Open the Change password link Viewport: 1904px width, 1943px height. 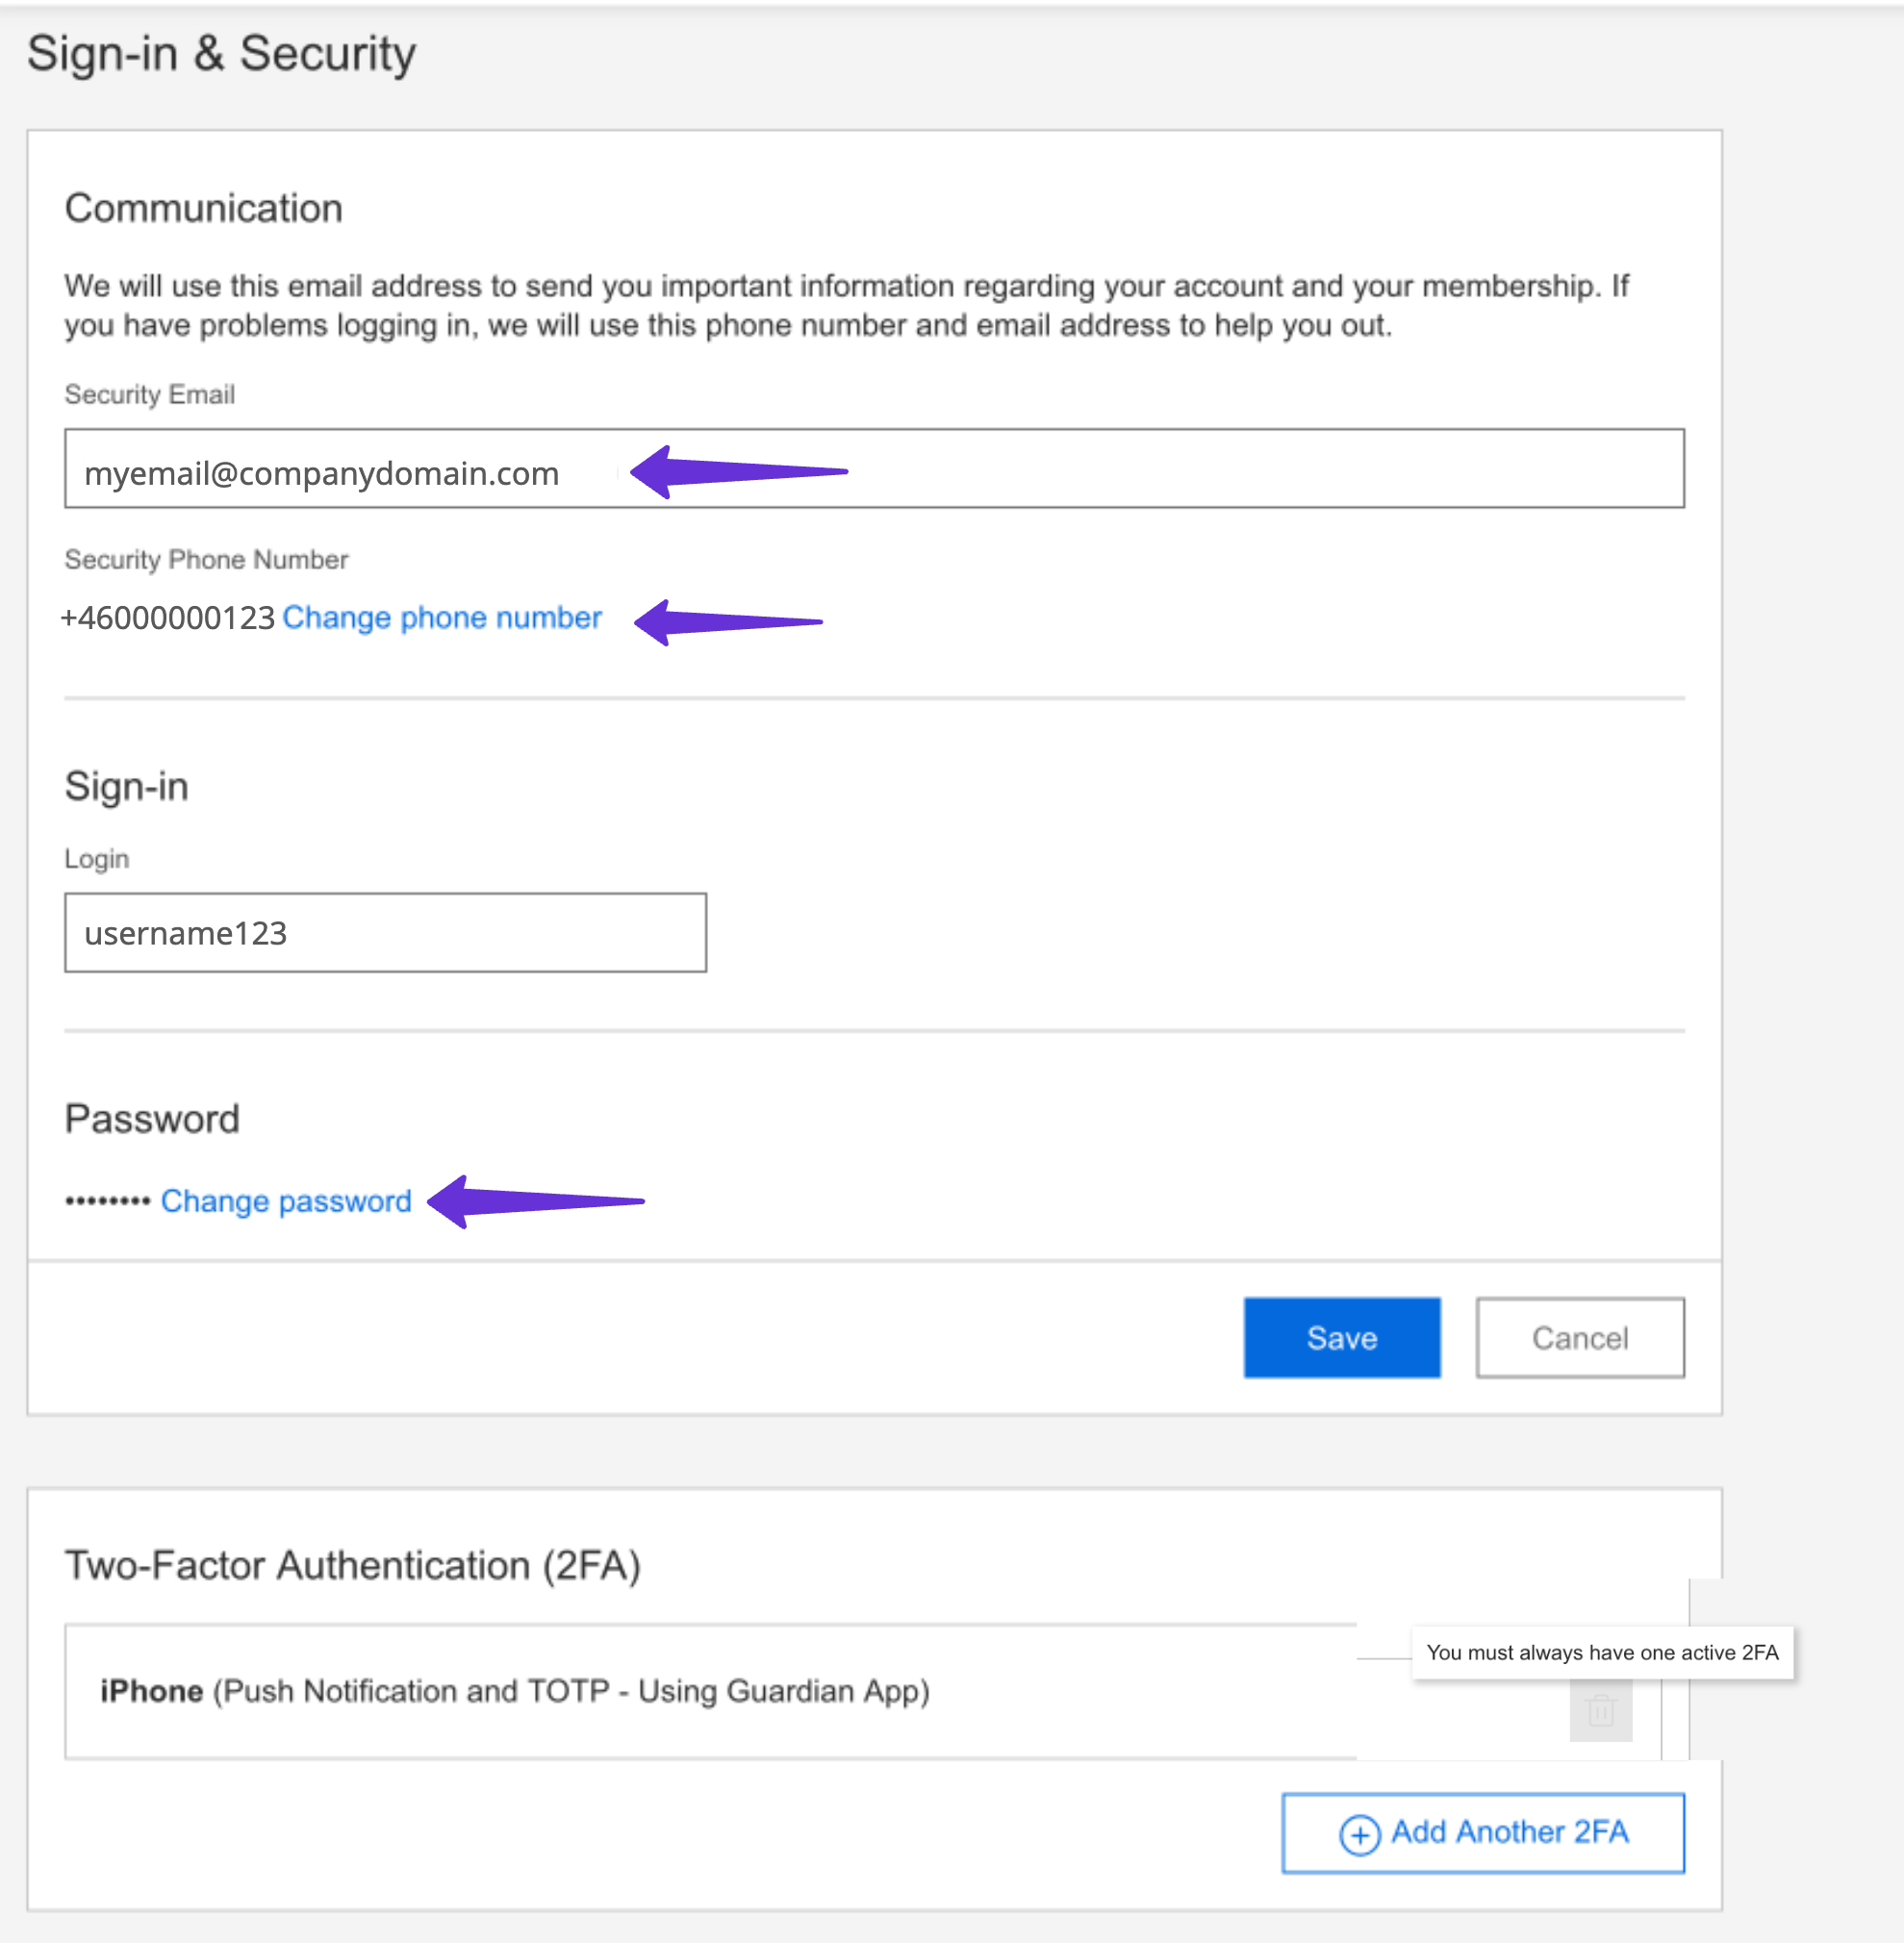(286, 1201)
